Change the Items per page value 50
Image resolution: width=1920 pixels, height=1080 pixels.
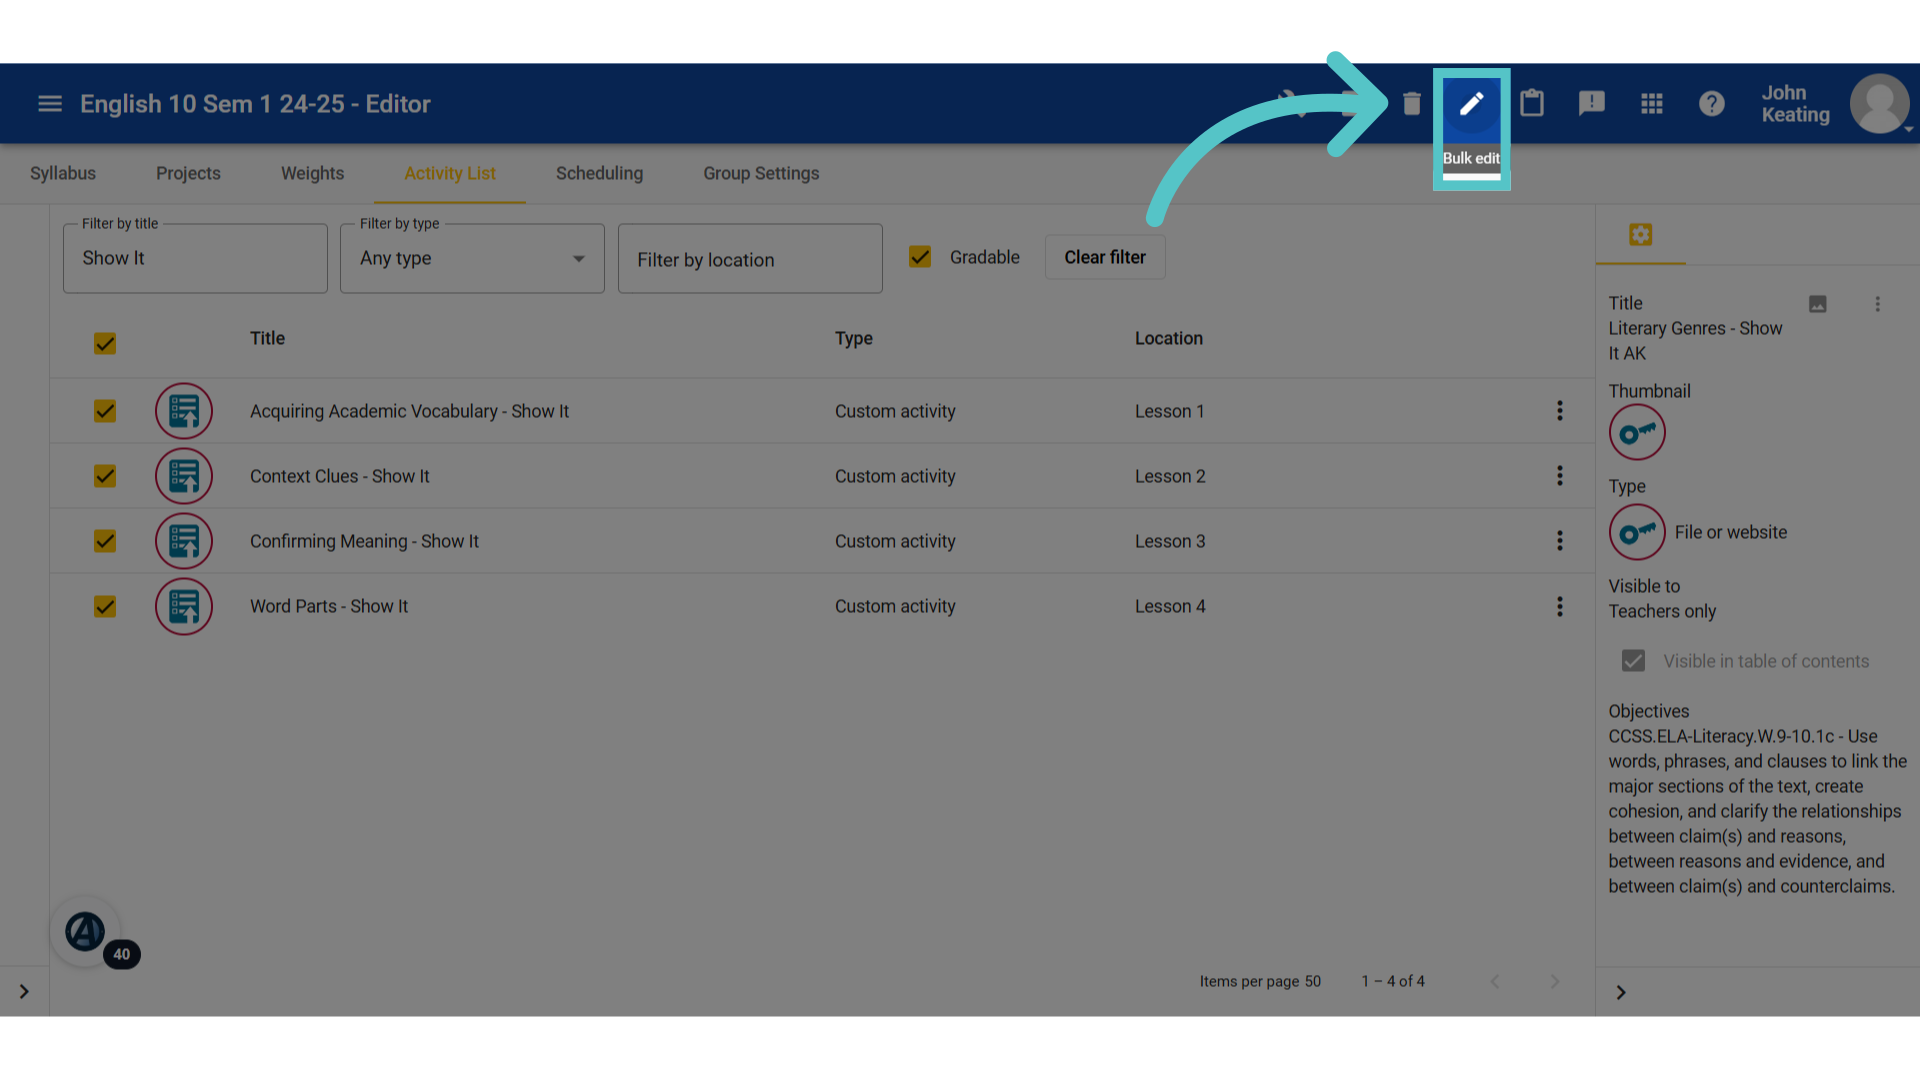click(x=1312, y=982)
